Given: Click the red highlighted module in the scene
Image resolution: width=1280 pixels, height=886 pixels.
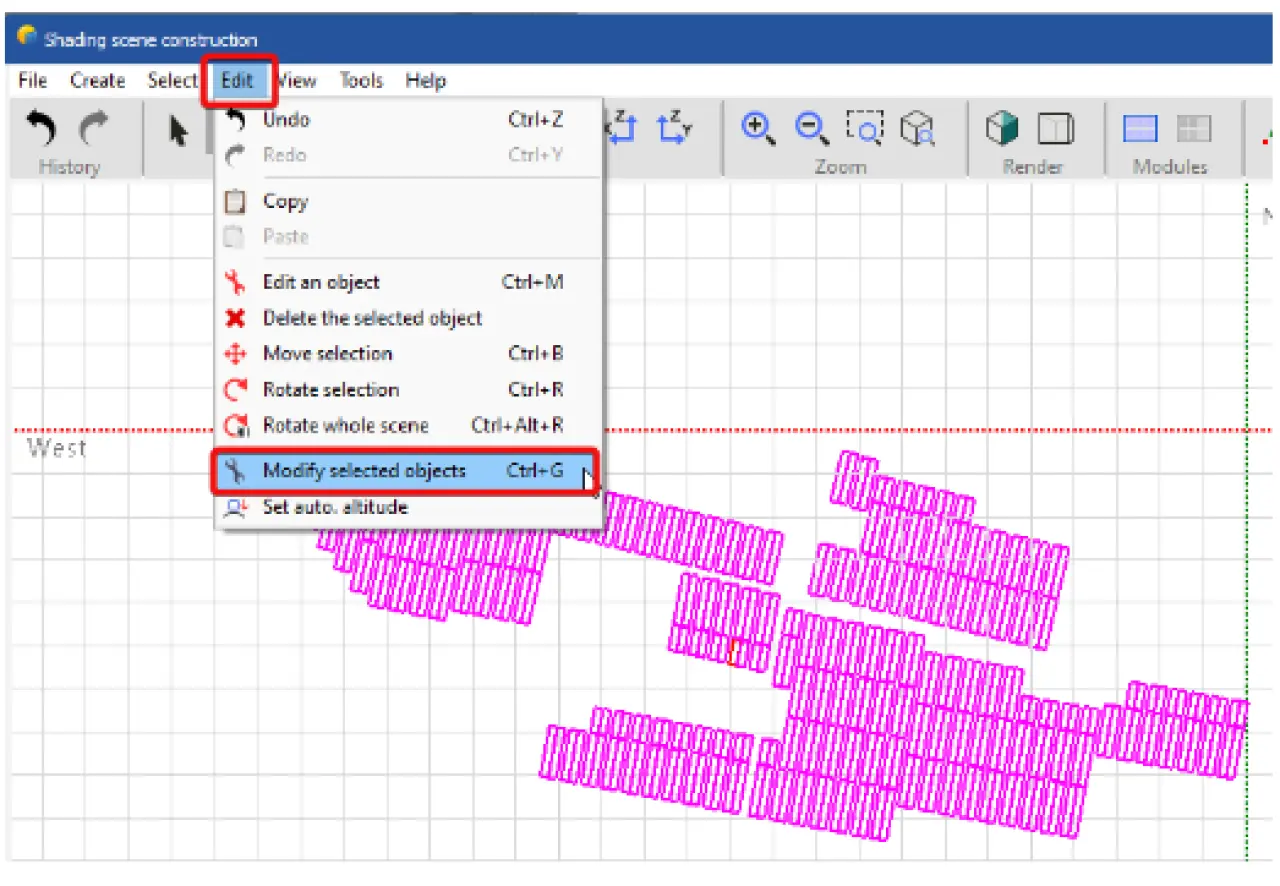Looking at the screenshot, I should tap(735, 652).
